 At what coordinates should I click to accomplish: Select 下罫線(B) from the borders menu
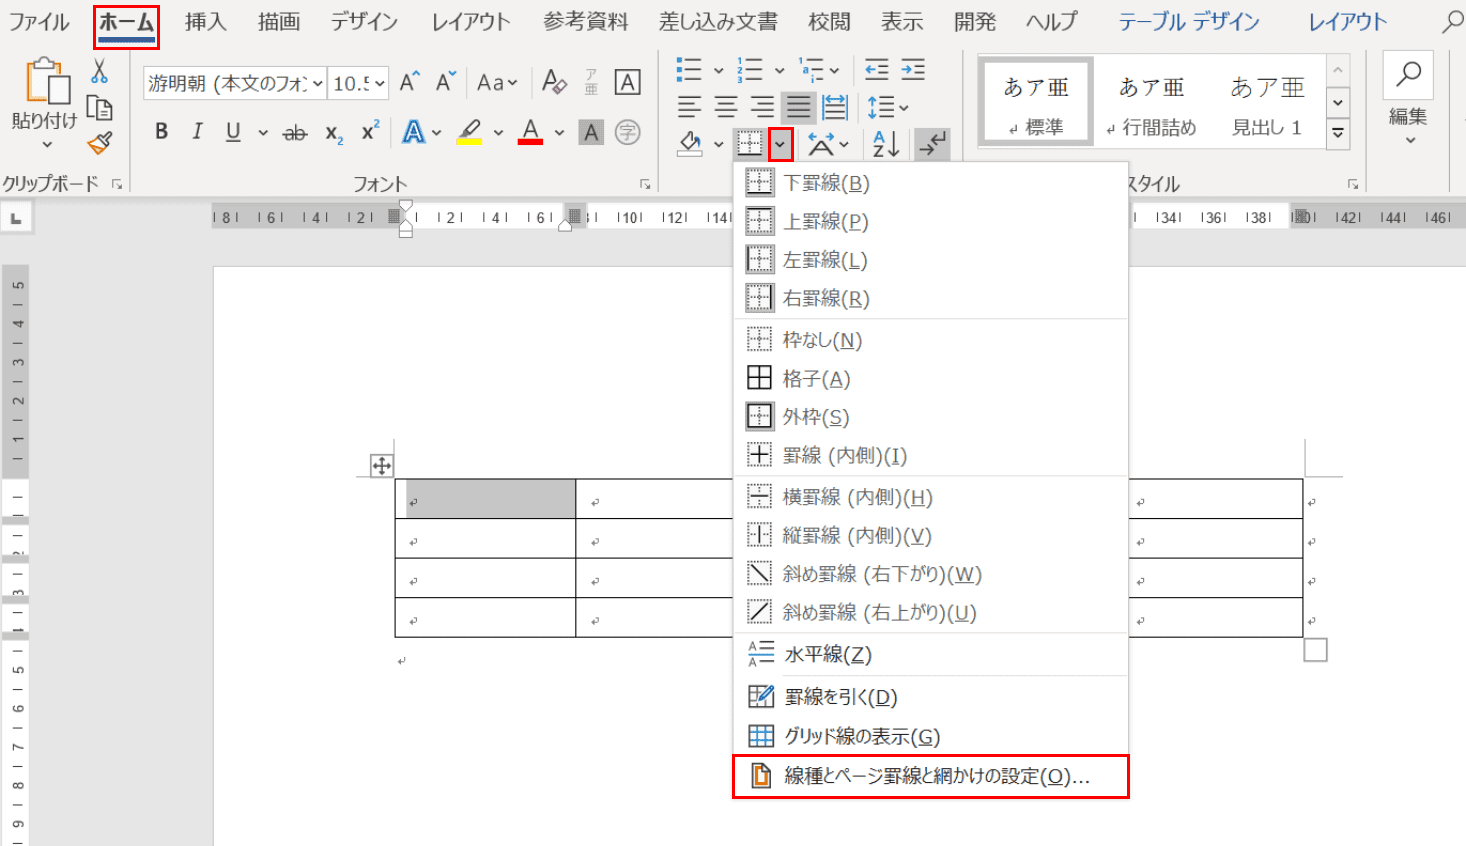click(931, 183)
